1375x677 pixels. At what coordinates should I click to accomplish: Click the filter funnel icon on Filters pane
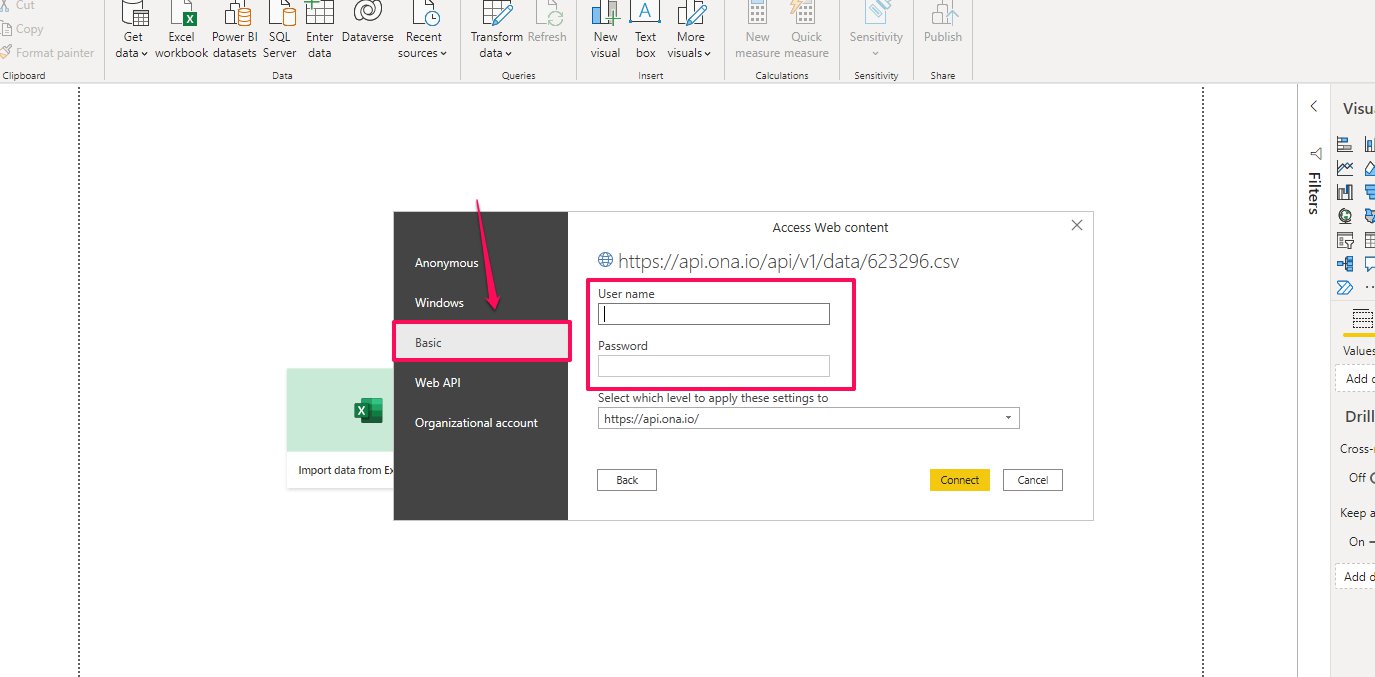tap(1314, 153)
